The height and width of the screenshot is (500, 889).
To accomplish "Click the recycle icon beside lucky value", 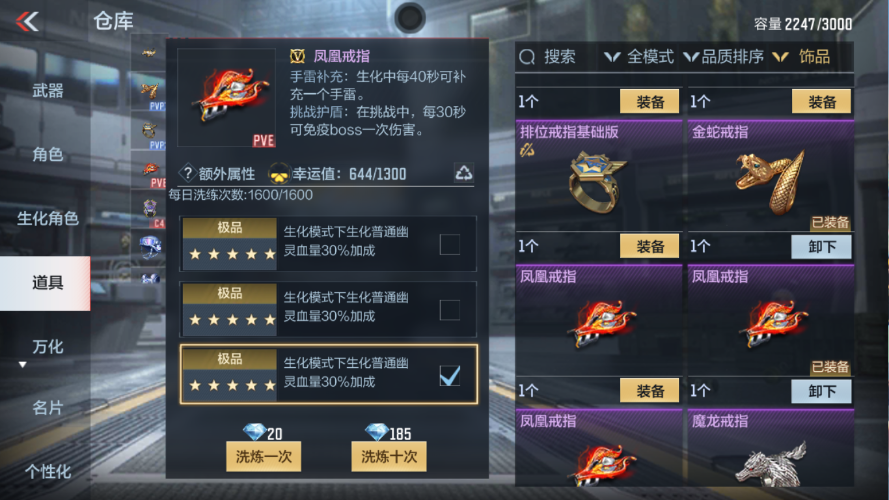I will click(x=464, y=172).
